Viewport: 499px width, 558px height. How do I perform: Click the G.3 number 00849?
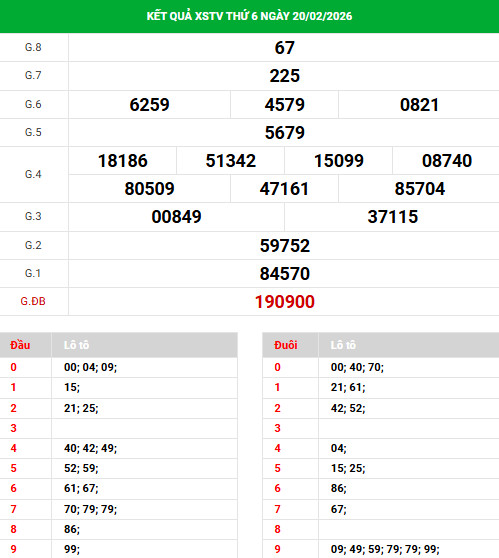(177, 217)
